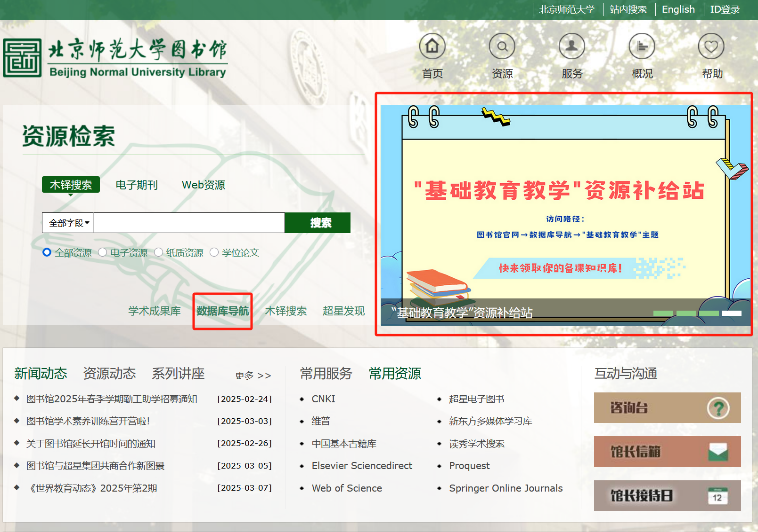758x532 pixels.
Task: Open the 馆长信箱 button
Action: (x=667, y=451)
